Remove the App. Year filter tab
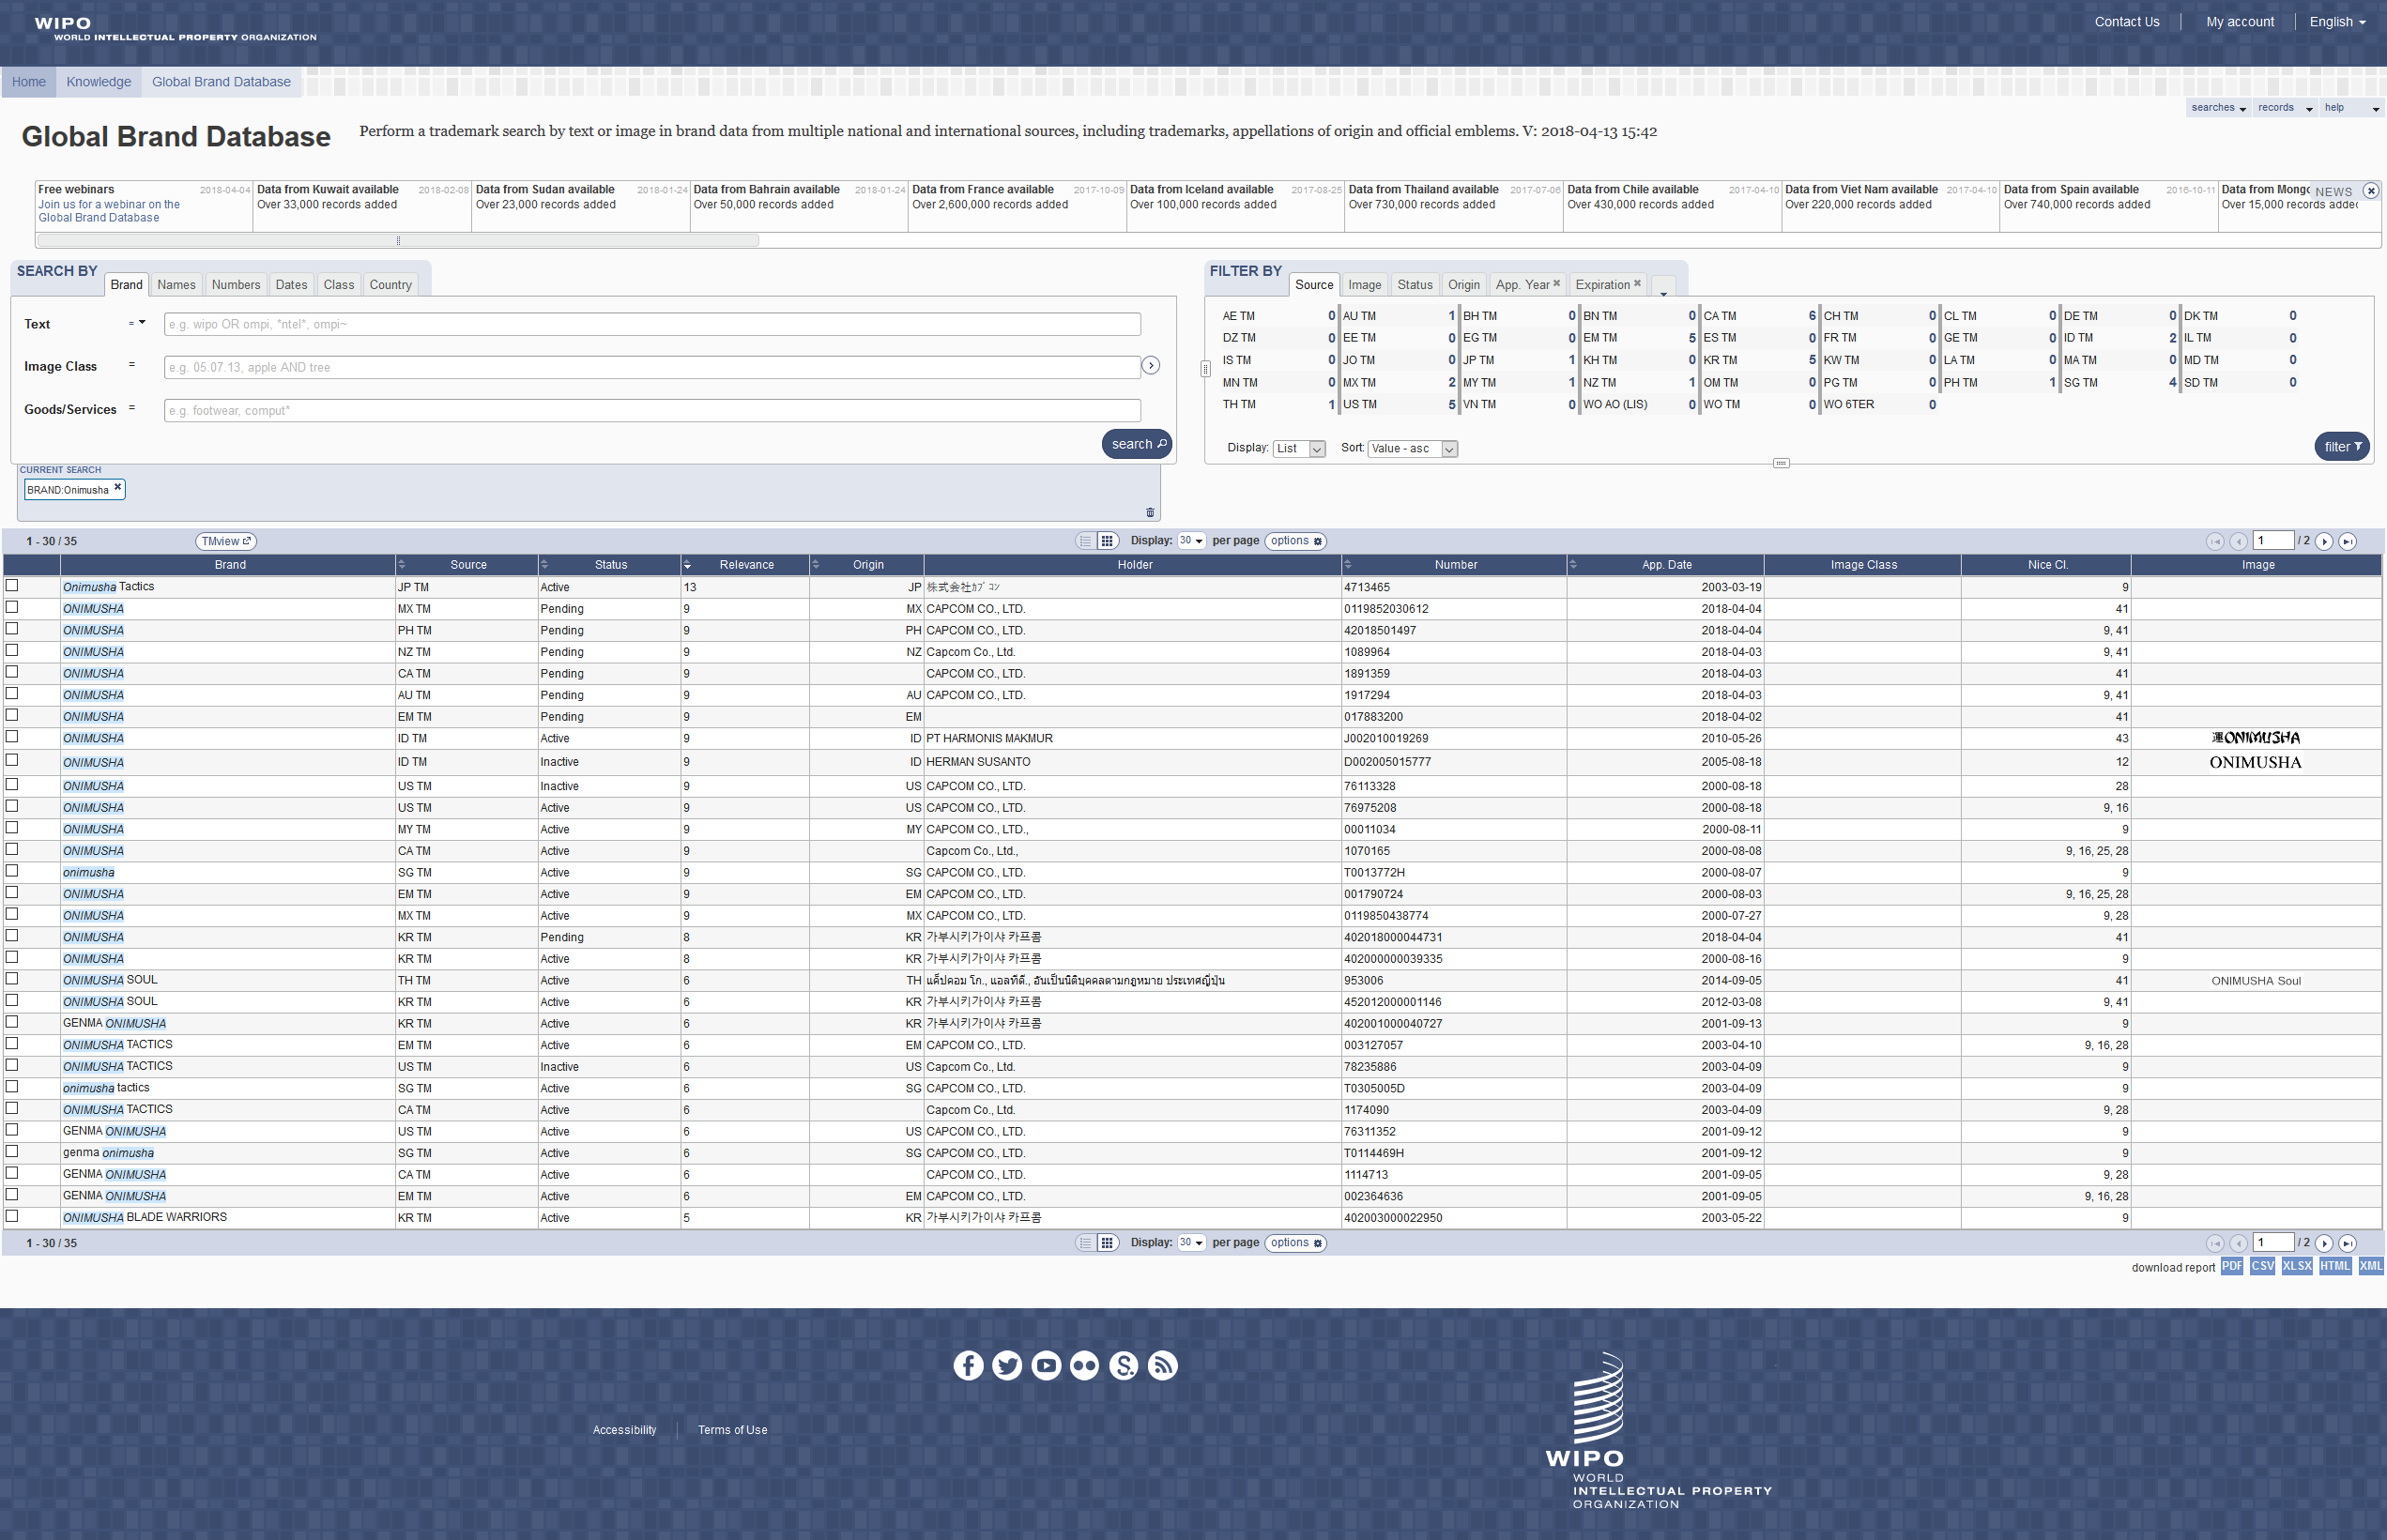 (x=1556, y=283)
